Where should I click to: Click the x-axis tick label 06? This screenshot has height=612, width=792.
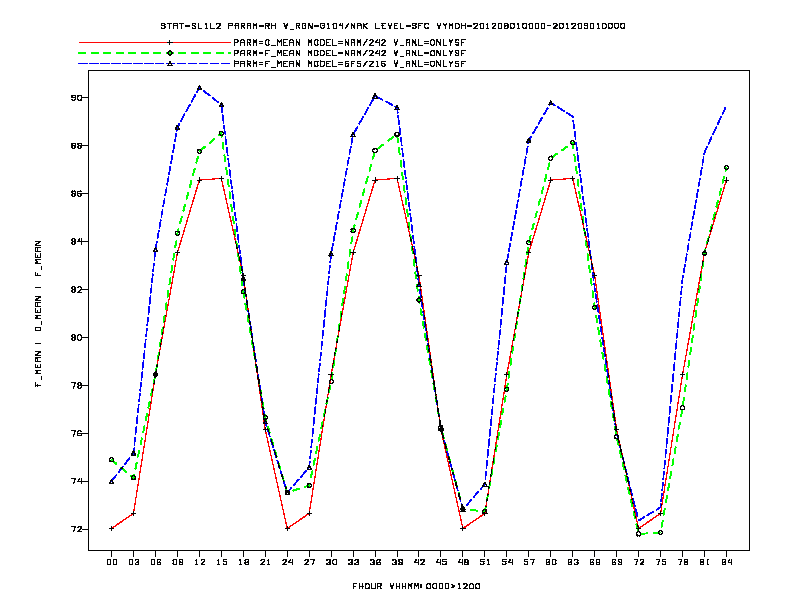pos(156,562)
